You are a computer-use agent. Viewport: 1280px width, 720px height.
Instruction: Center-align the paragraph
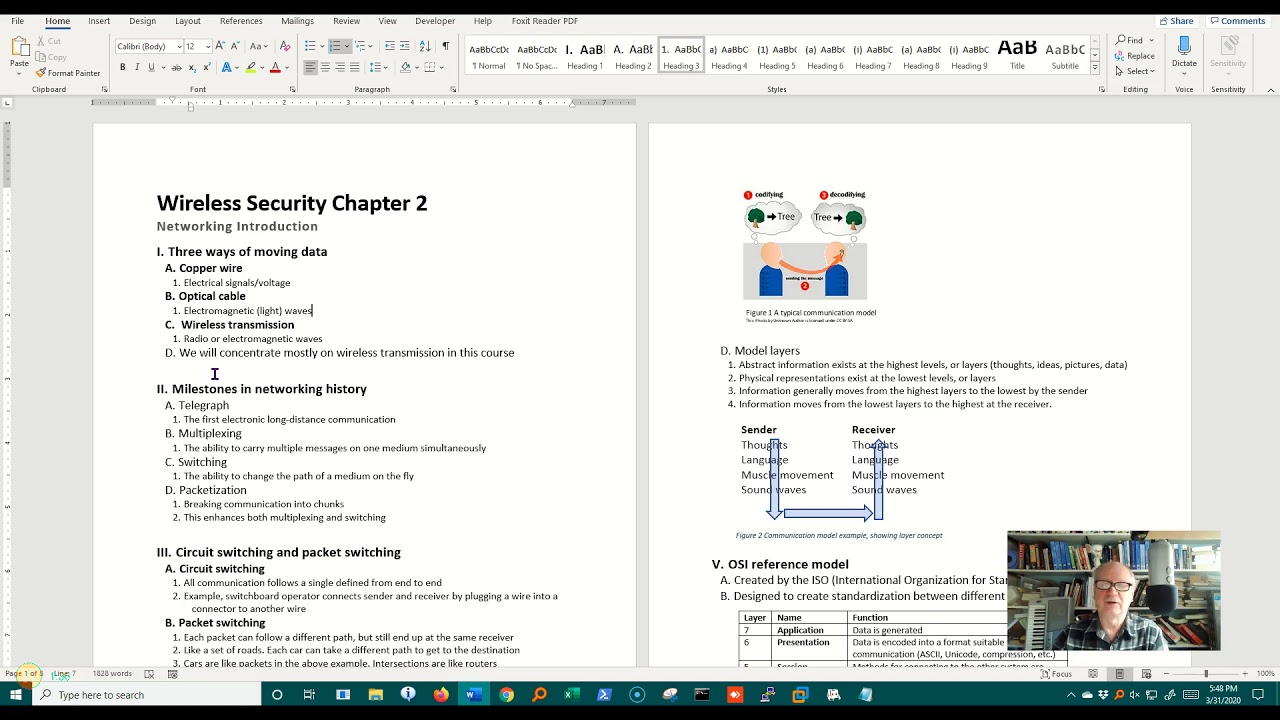325,67
